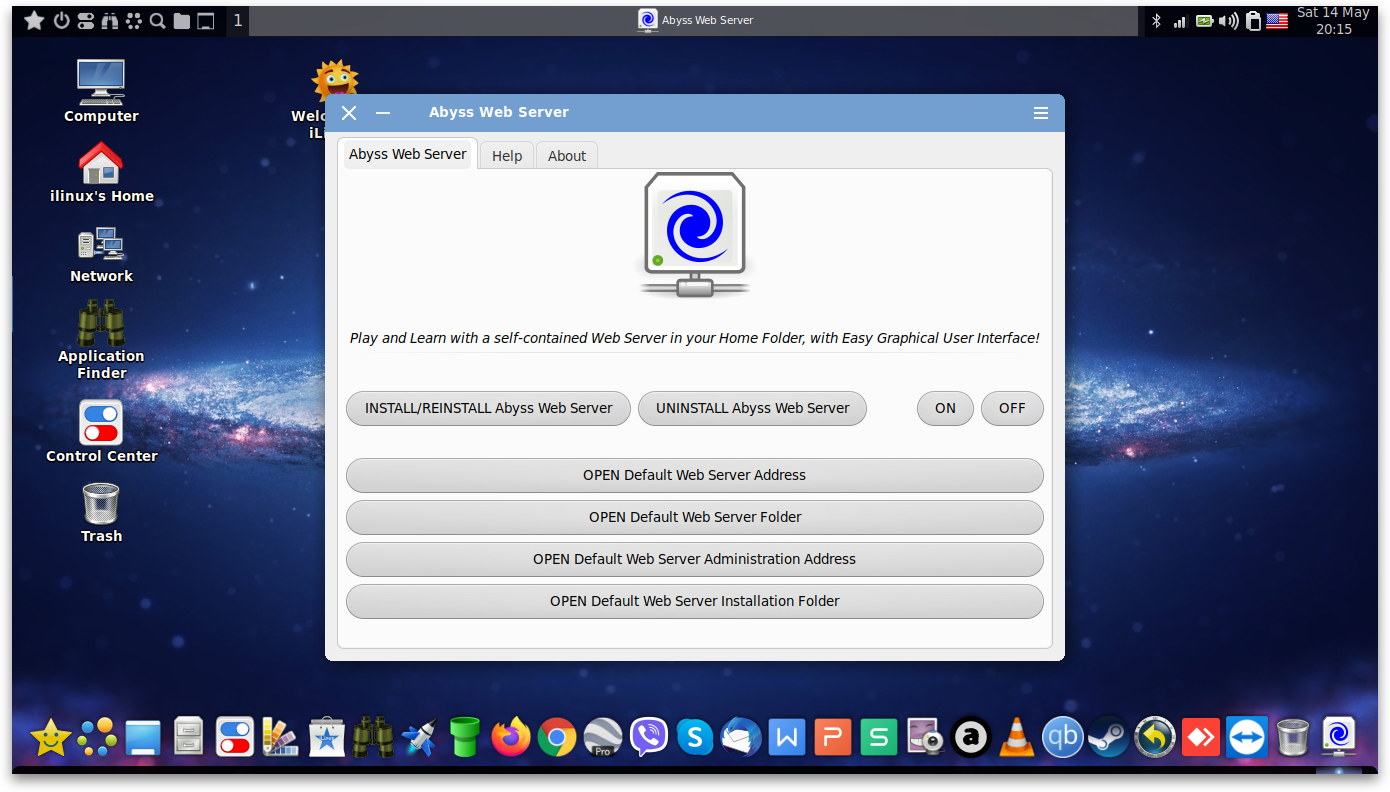Open the About tab

point(567,156)
